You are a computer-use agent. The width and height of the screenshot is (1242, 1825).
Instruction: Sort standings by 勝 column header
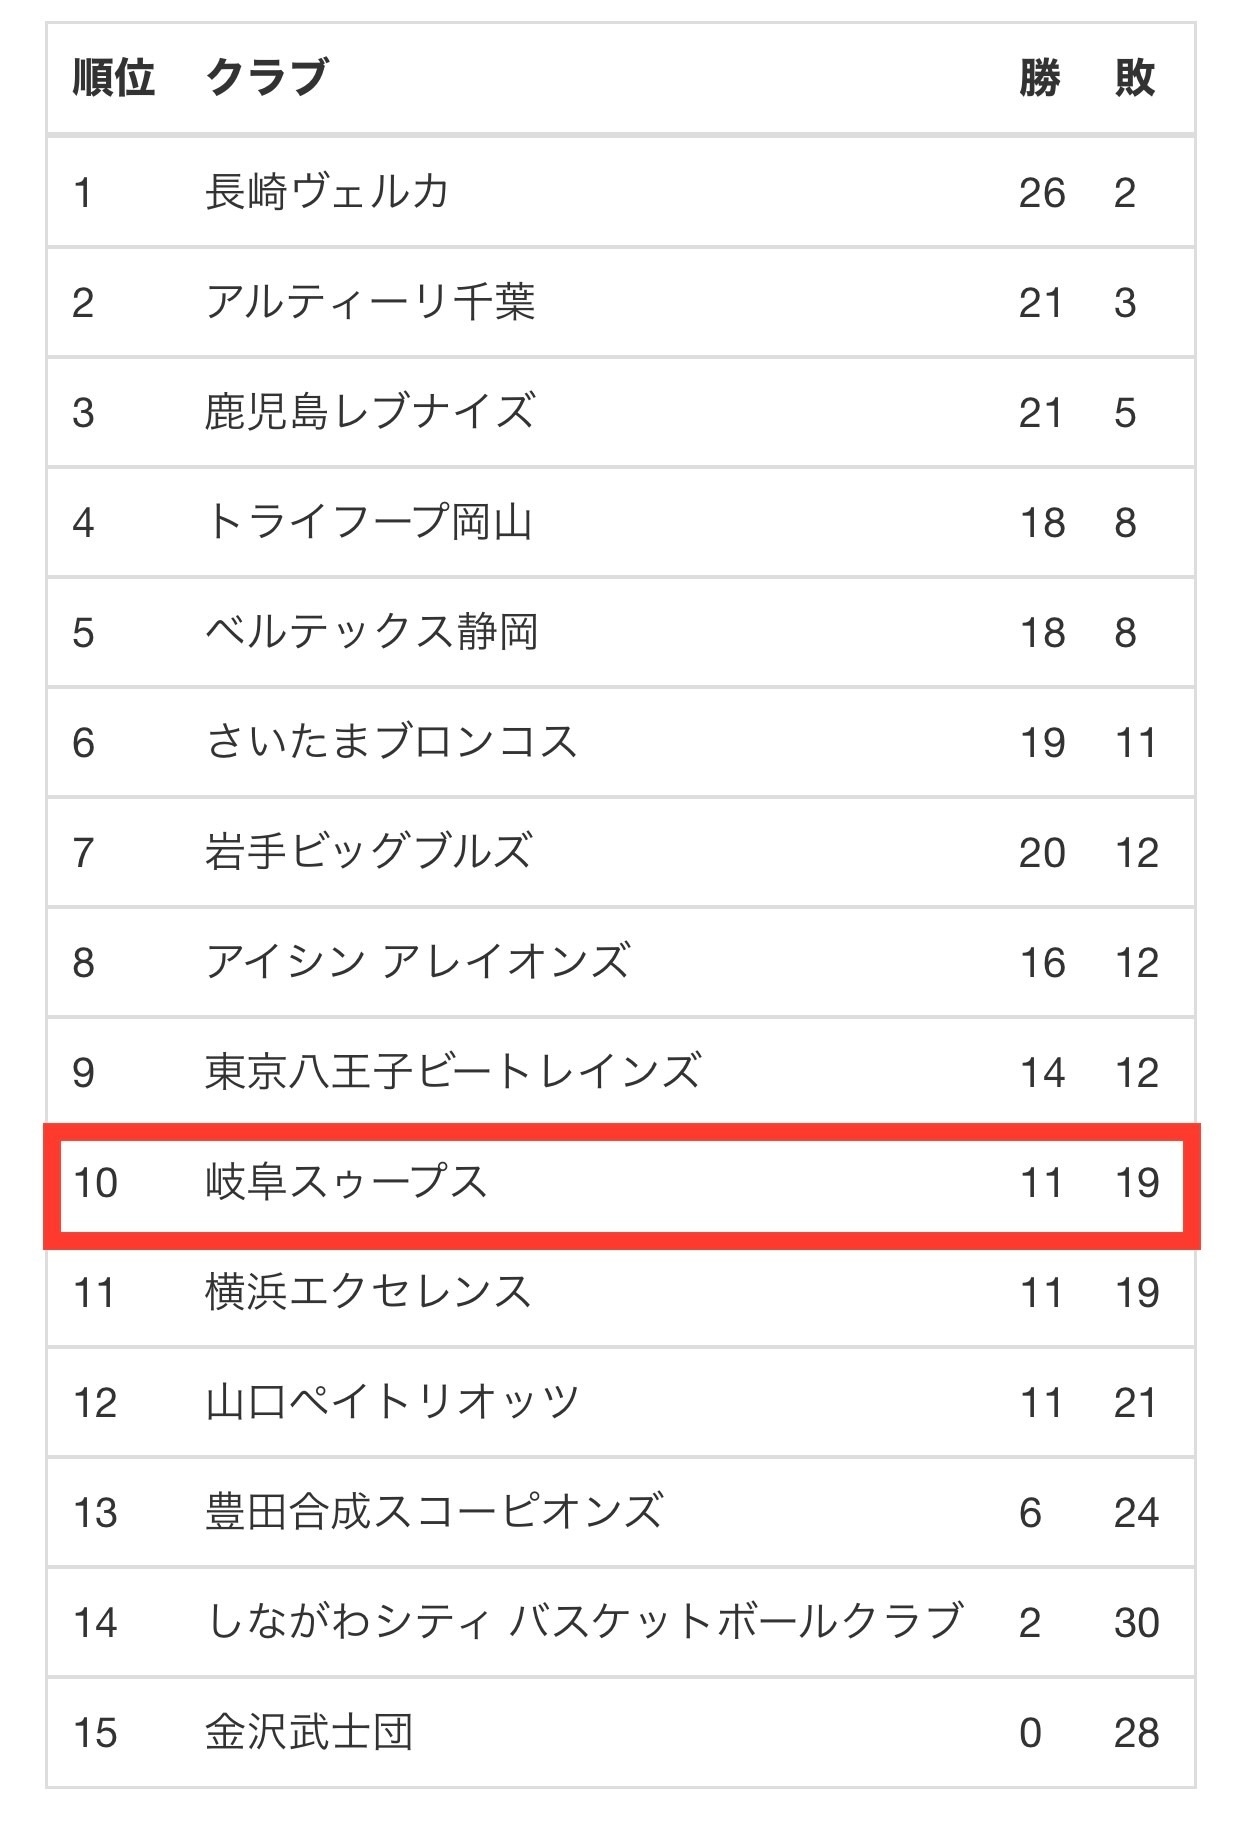coord(1040,77)
